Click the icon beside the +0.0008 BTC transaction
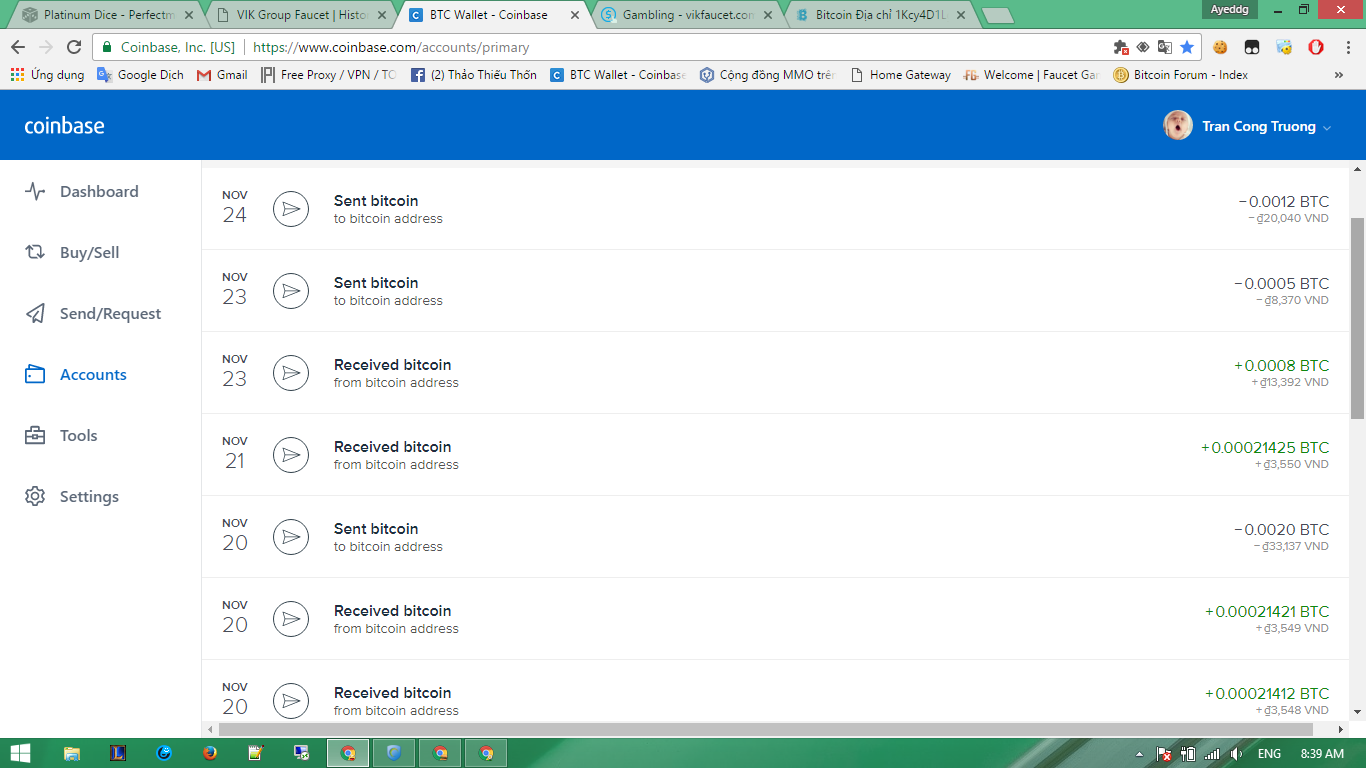The height and width of the screenshot is (768, 1366). (x=291, y=373)
